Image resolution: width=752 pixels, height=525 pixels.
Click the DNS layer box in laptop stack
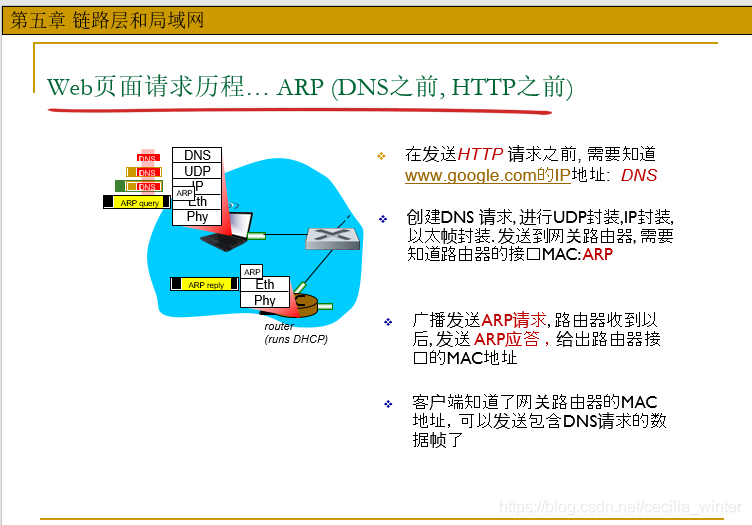click(x=197, y=155)
